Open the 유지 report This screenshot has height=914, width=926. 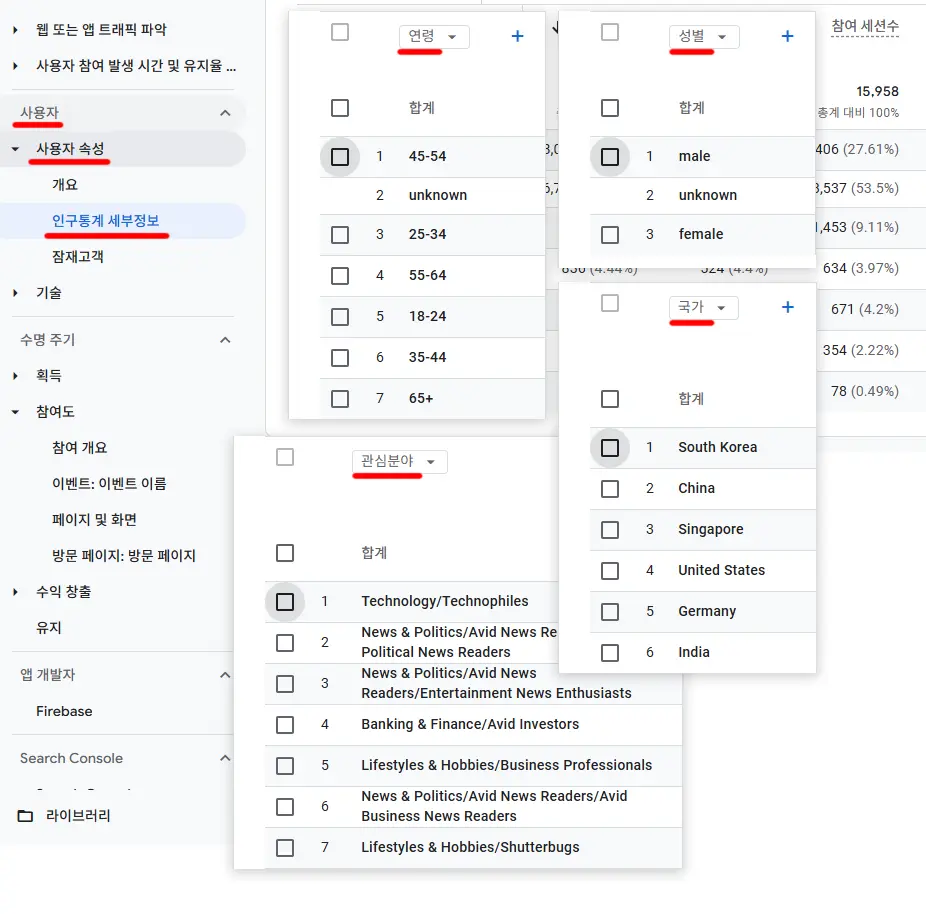coord(49,628)
